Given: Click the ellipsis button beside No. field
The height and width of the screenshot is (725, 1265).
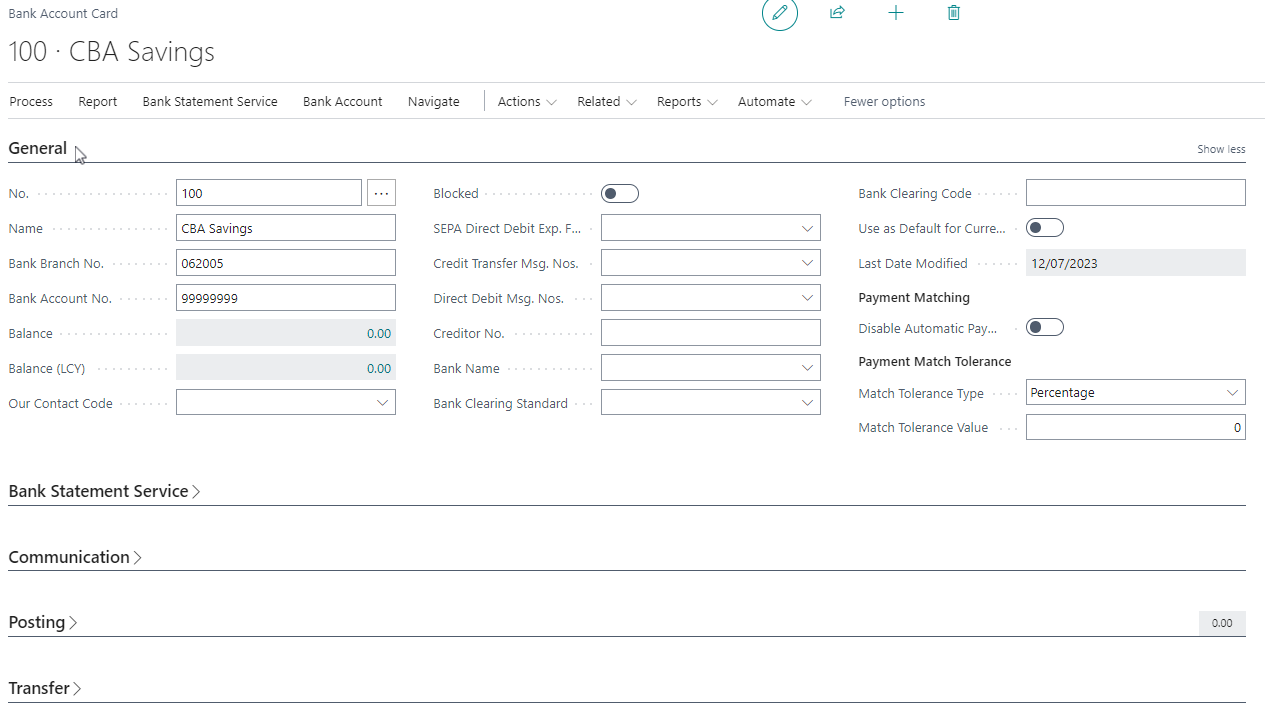Looking at the screenshot, I should coord(381,193).
